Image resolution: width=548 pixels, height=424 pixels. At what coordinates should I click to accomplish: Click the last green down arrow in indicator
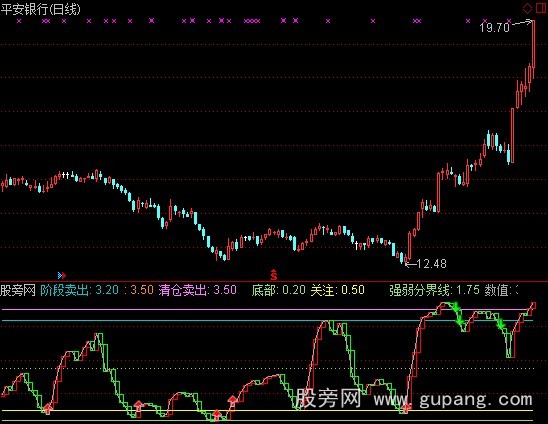tap(501, 324)
